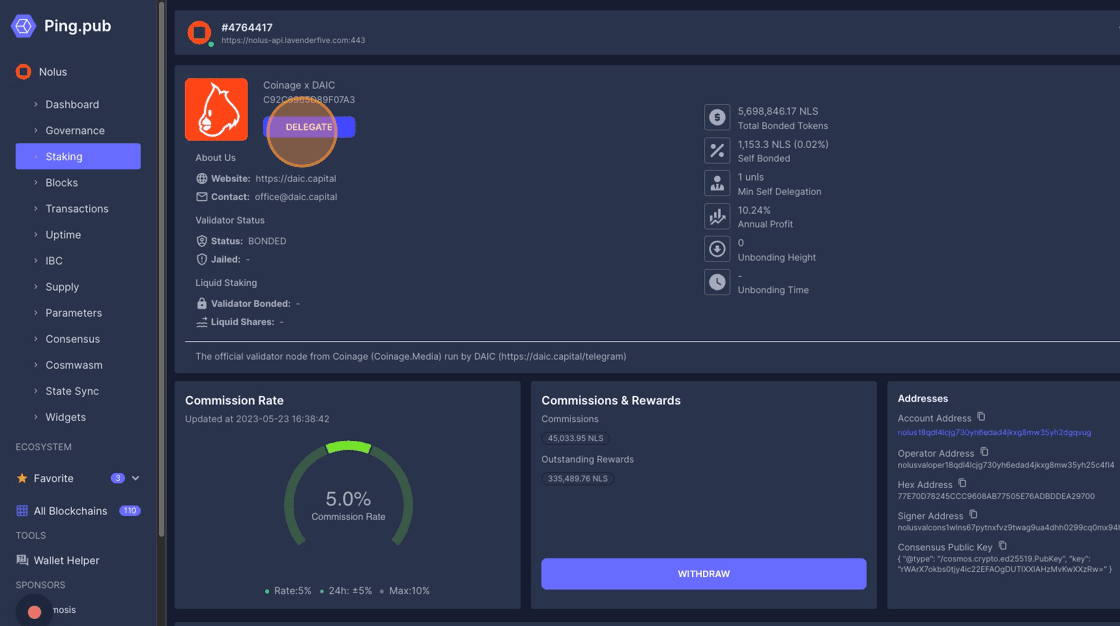Image resolution: width=1120 pixels, height=626 pixels.
Task: Open All Blockchains list
Action: coord(70,511)
